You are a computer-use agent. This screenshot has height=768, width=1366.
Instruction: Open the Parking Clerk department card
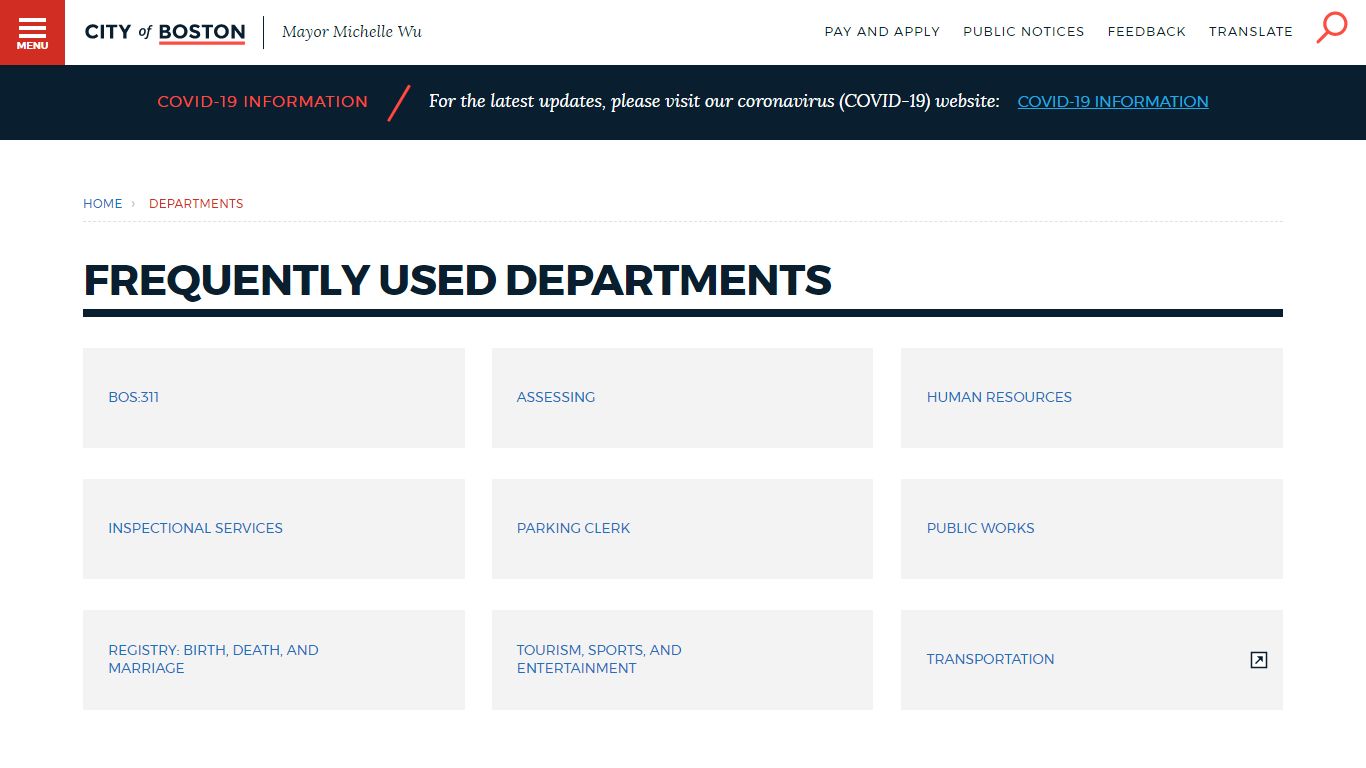[682, 529]
